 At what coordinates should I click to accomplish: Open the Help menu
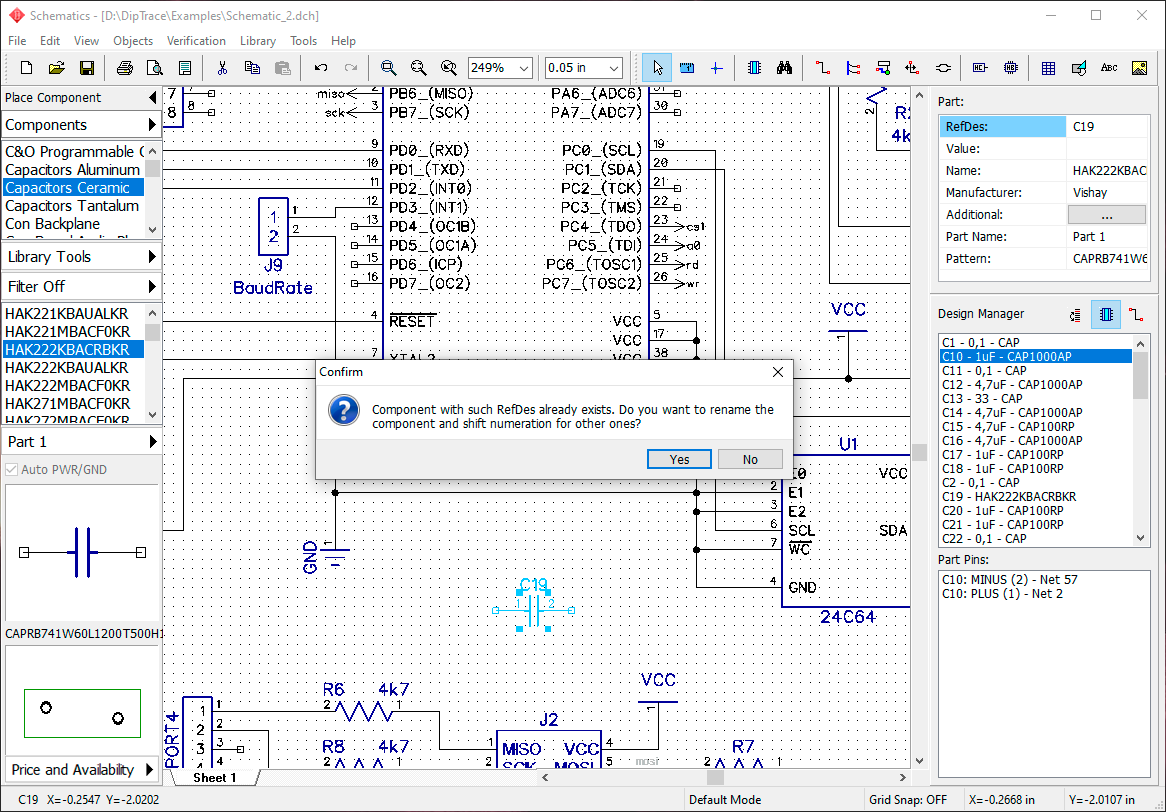pyautogui.click(x=343, y=41)
